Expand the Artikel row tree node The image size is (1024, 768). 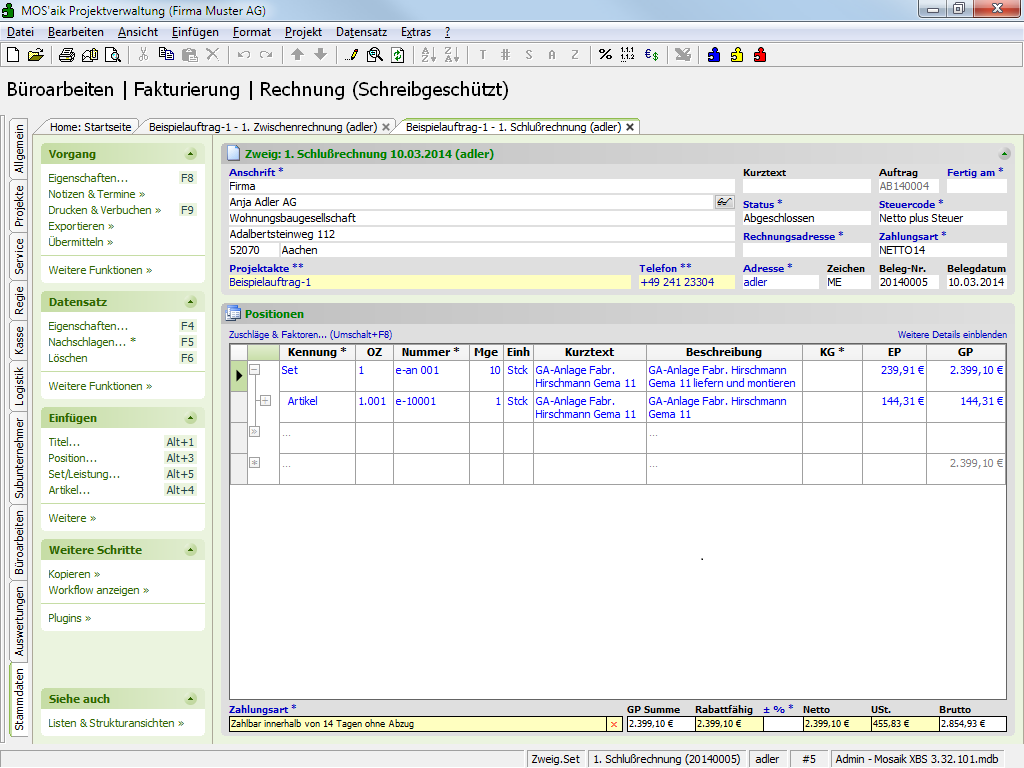coord(265,401)
